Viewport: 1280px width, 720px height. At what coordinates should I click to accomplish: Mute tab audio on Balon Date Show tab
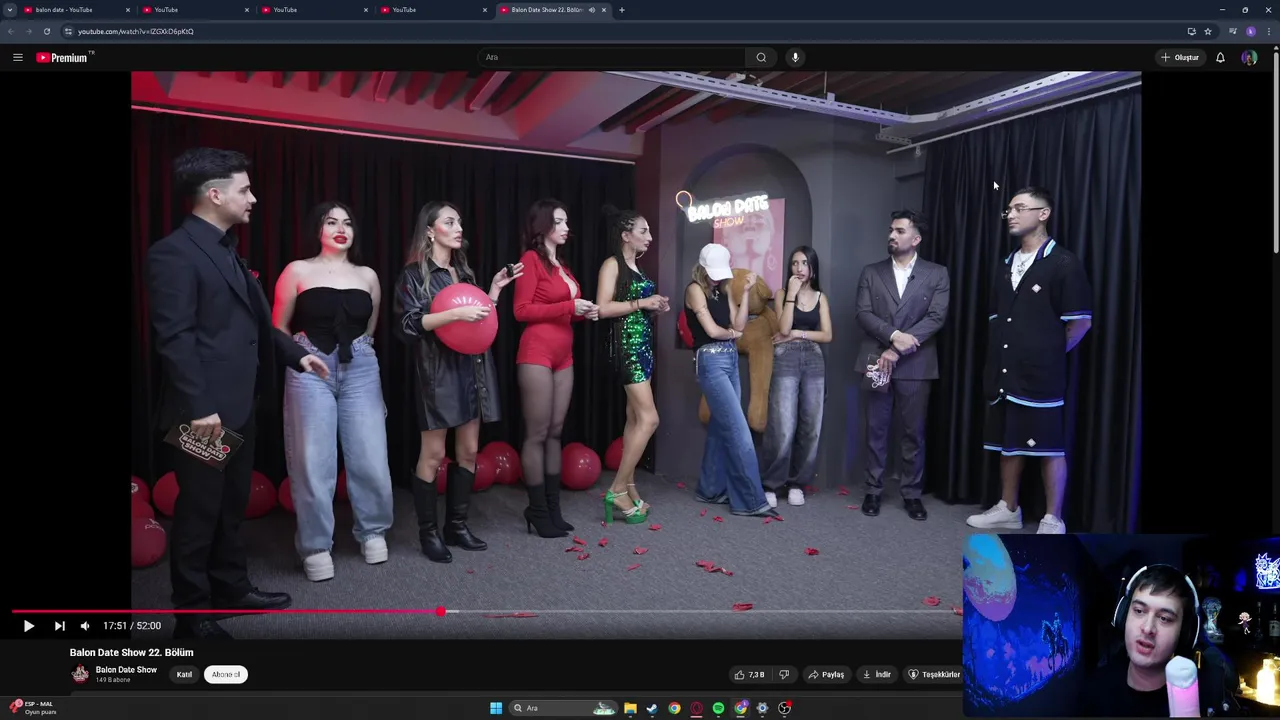click(591, 10)
